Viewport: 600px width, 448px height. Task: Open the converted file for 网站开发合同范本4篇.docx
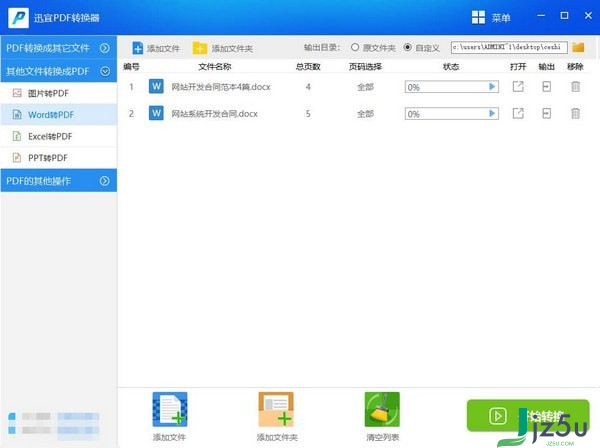coord(518,86)
